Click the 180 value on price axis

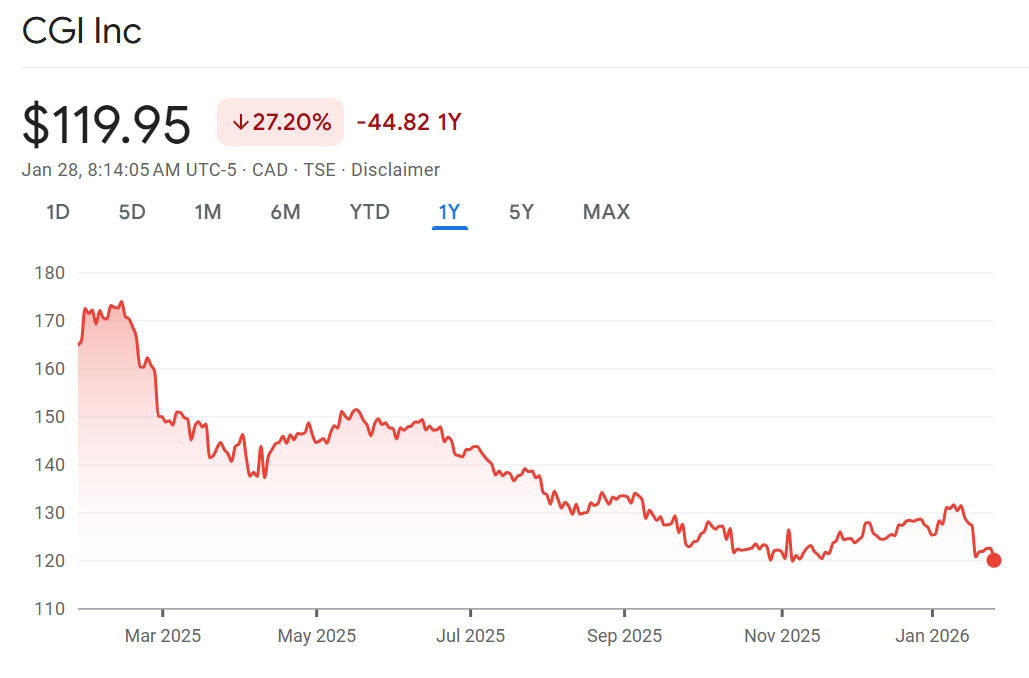(x=49, y=273)
